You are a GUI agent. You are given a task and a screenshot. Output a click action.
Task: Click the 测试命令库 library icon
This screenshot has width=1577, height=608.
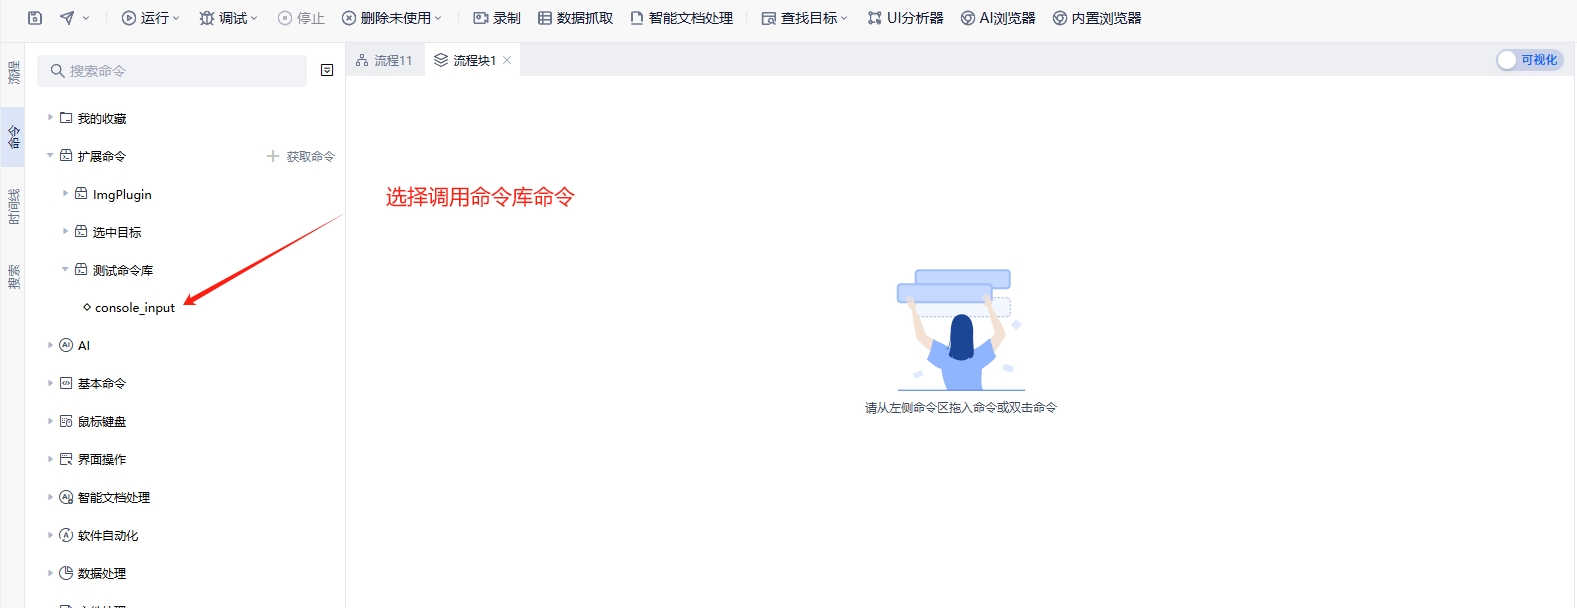tap(81, 270)
